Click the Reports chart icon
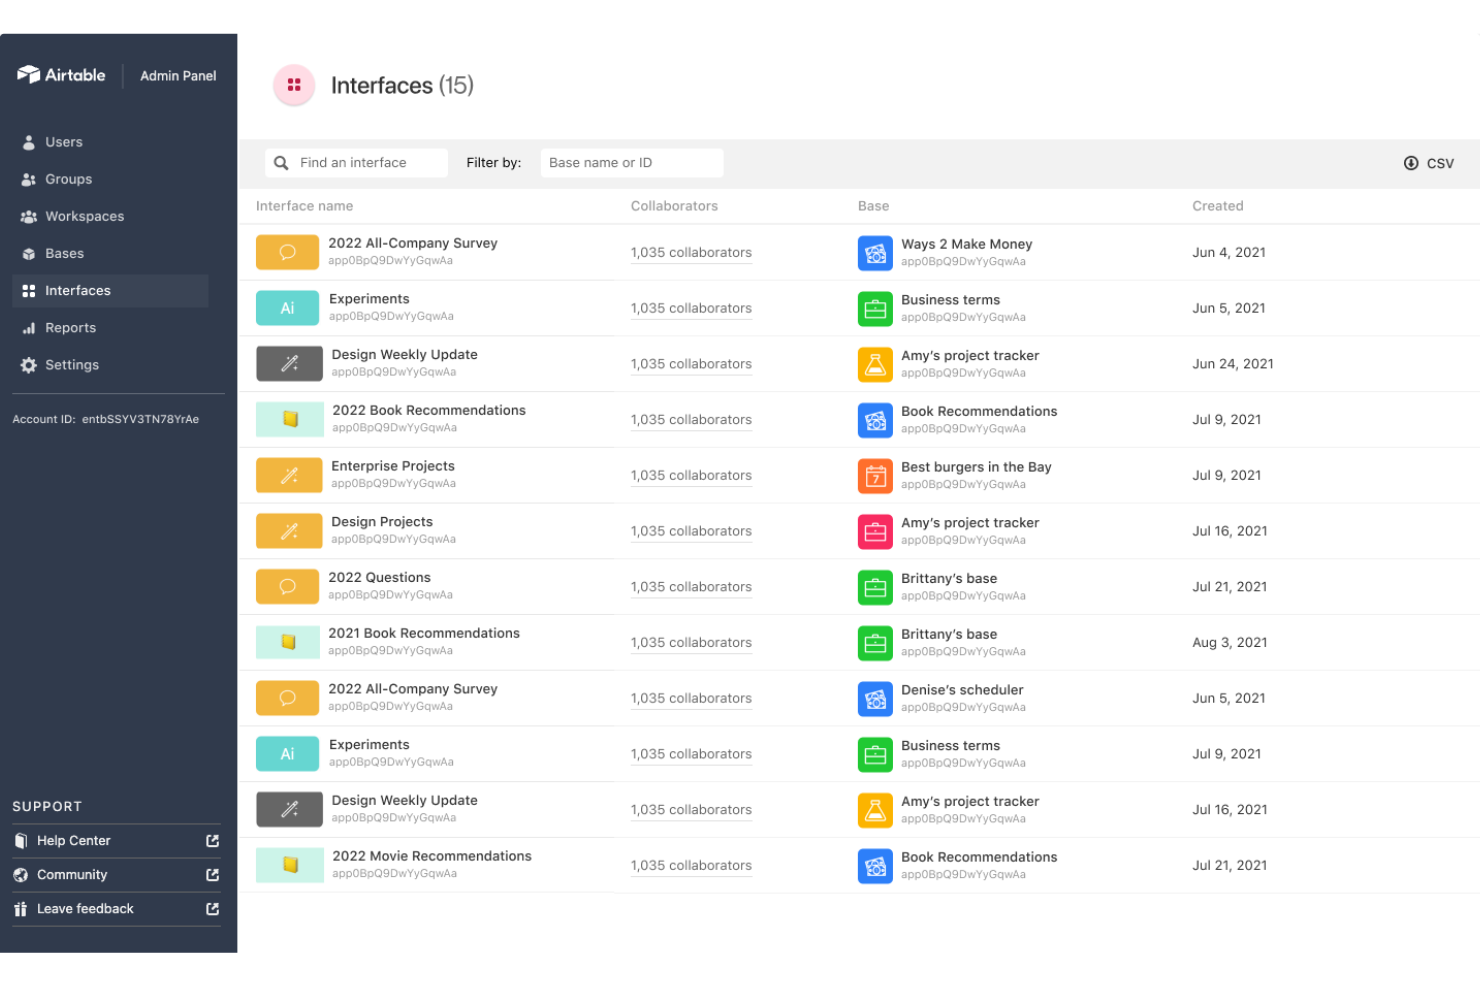The width and height of the screenshot is (1480, 987). click(x=28, y=327)
